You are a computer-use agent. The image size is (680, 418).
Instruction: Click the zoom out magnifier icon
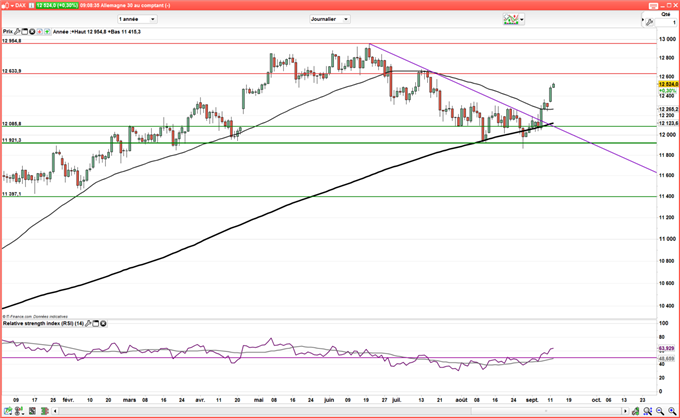click(660, 411)
